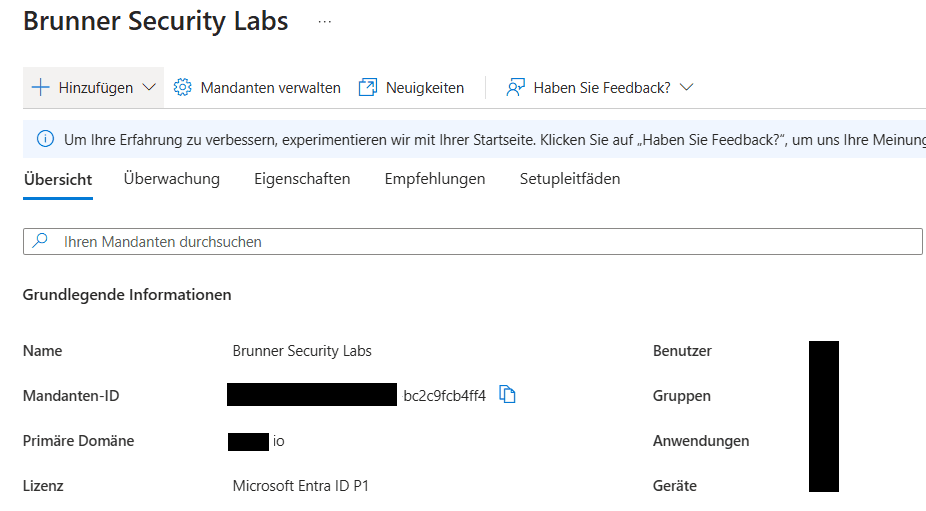Click the info icon in the banner
The width and height of the screenshot is (926, 511).
click(x=45, y=139)
